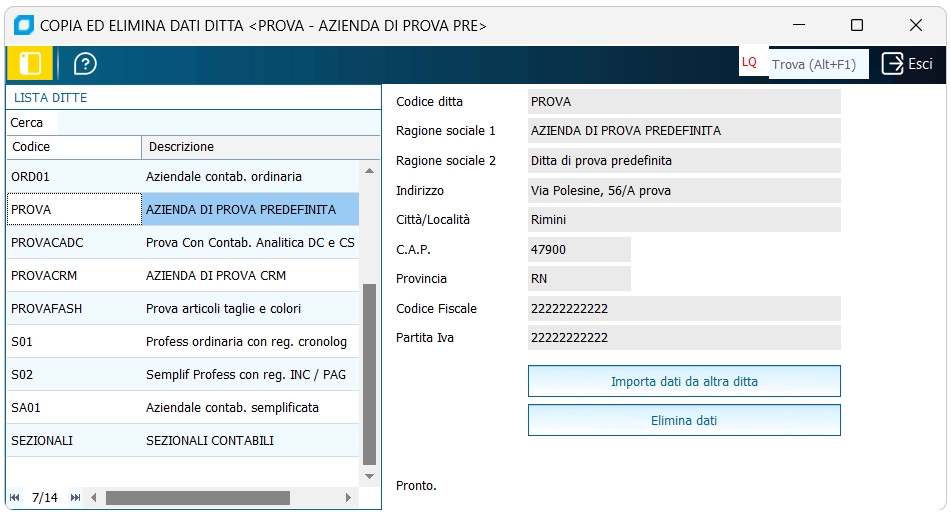
Task: Toggle the side panel icon in the toolbar
Action: coord(30,64)
